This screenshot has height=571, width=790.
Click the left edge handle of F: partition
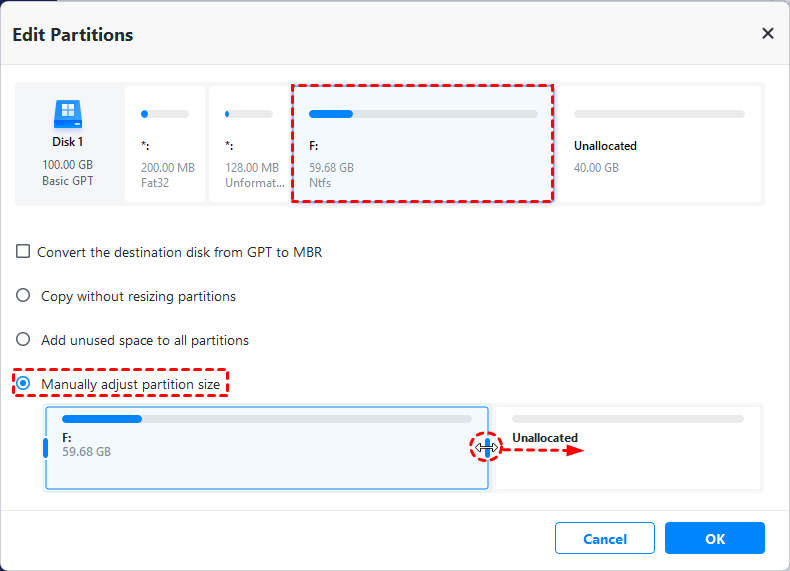coord(46,448)
